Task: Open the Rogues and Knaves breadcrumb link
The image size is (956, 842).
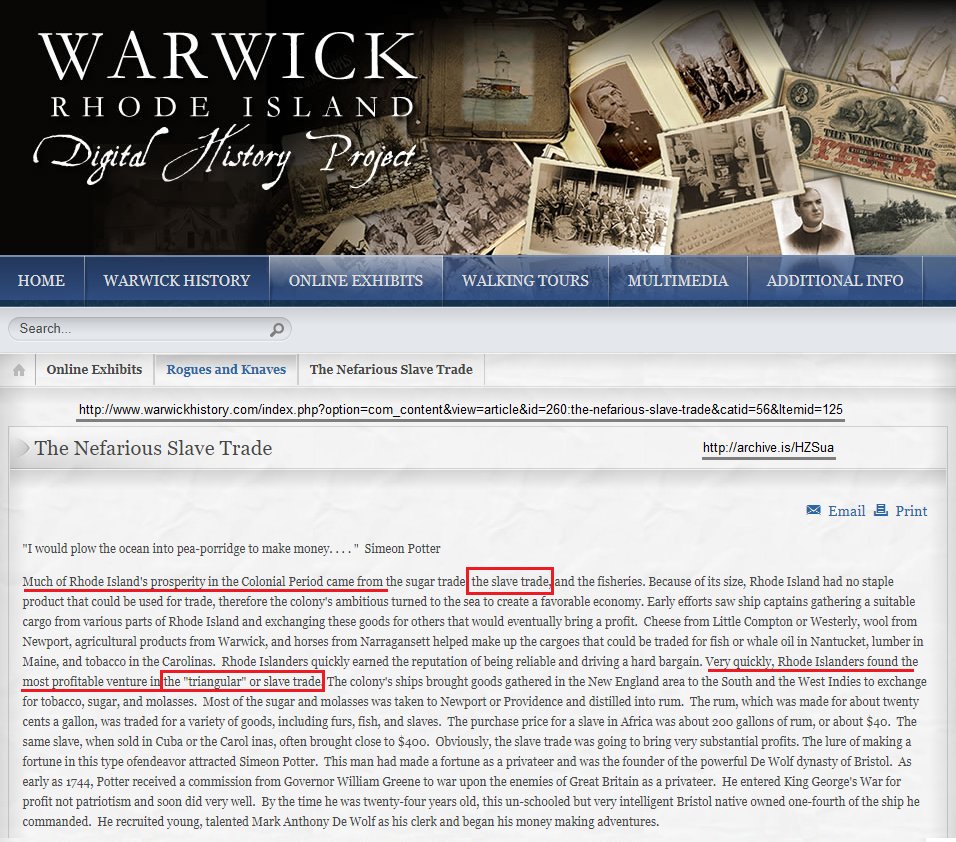Action: click(226, 370)
